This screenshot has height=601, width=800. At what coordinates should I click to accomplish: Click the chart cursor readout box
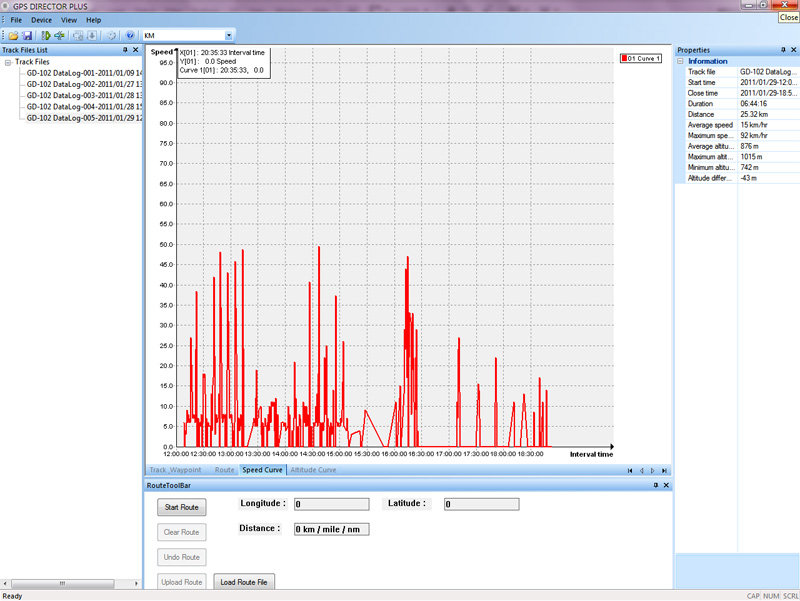pos(224,62)
